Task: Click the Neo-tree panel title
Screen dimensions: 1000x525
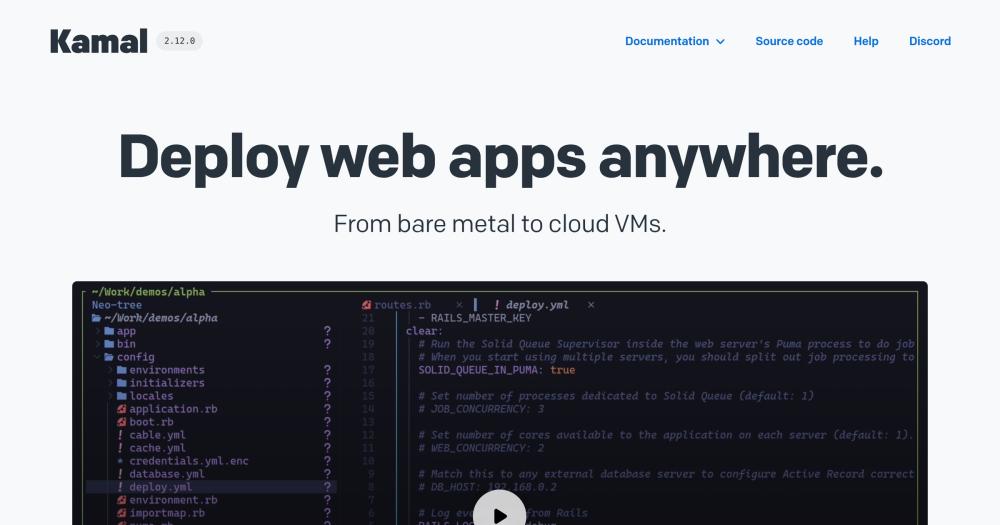Action: [x=117, y=305]
